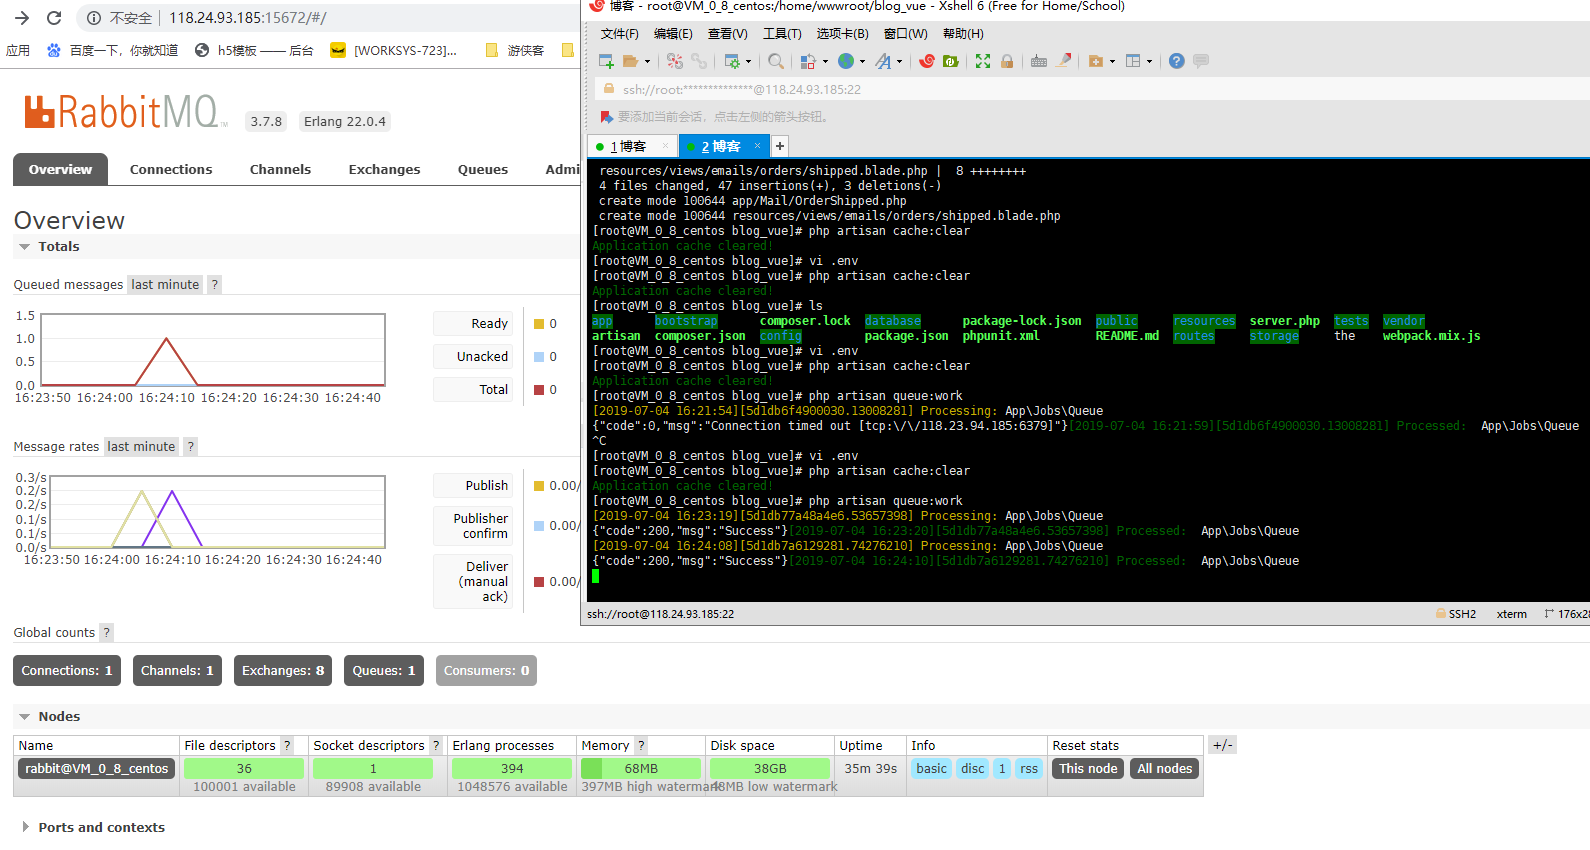Open Xshell help question mark icon
The height and width of the screenshot is (850, 1590).
(1177, 61)
